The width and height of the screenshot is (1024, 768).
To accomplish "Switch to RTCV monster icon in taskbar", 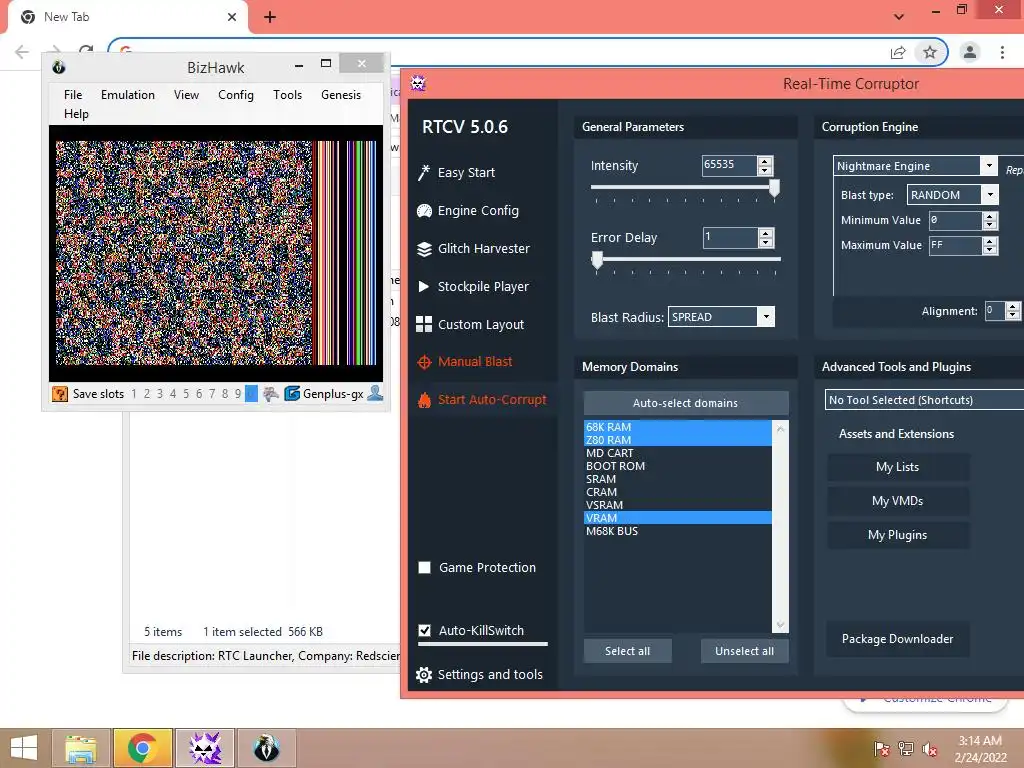I will (204, 748).
